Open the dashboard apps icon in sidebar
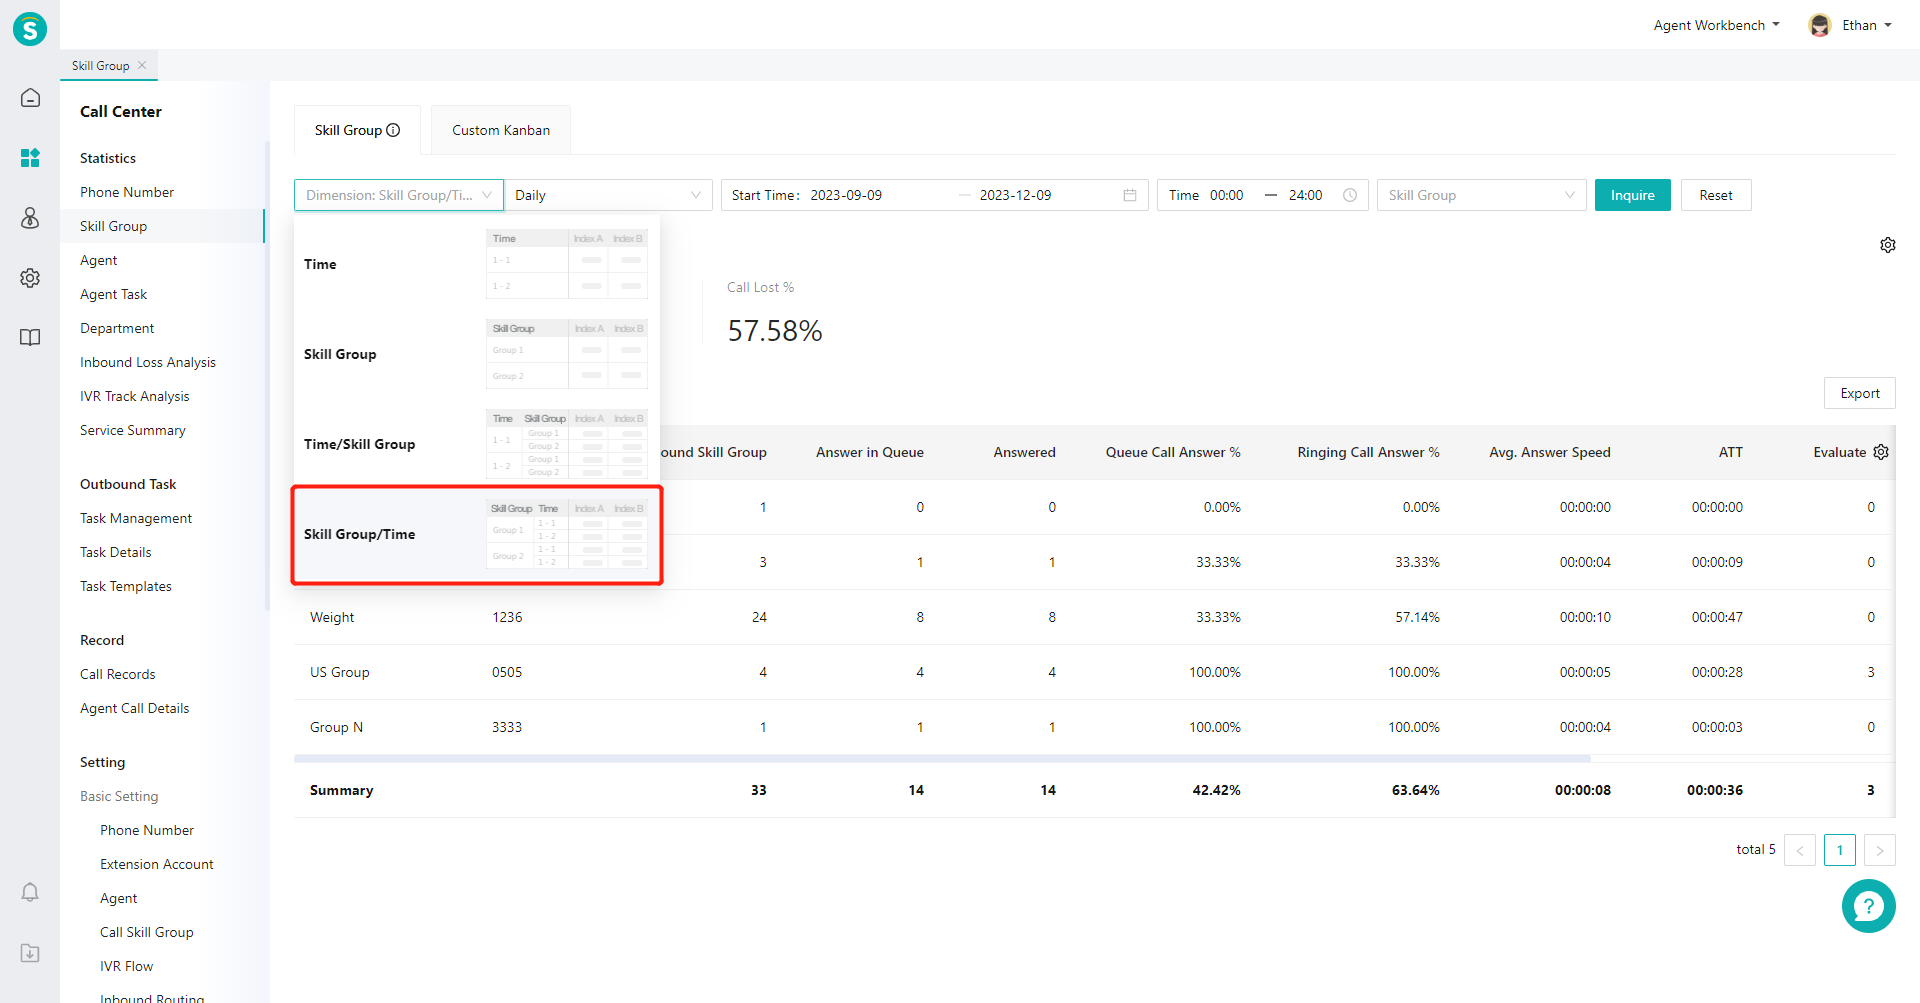The height and width of the screenshot is (1003, 1920). [x=30, y=158]
